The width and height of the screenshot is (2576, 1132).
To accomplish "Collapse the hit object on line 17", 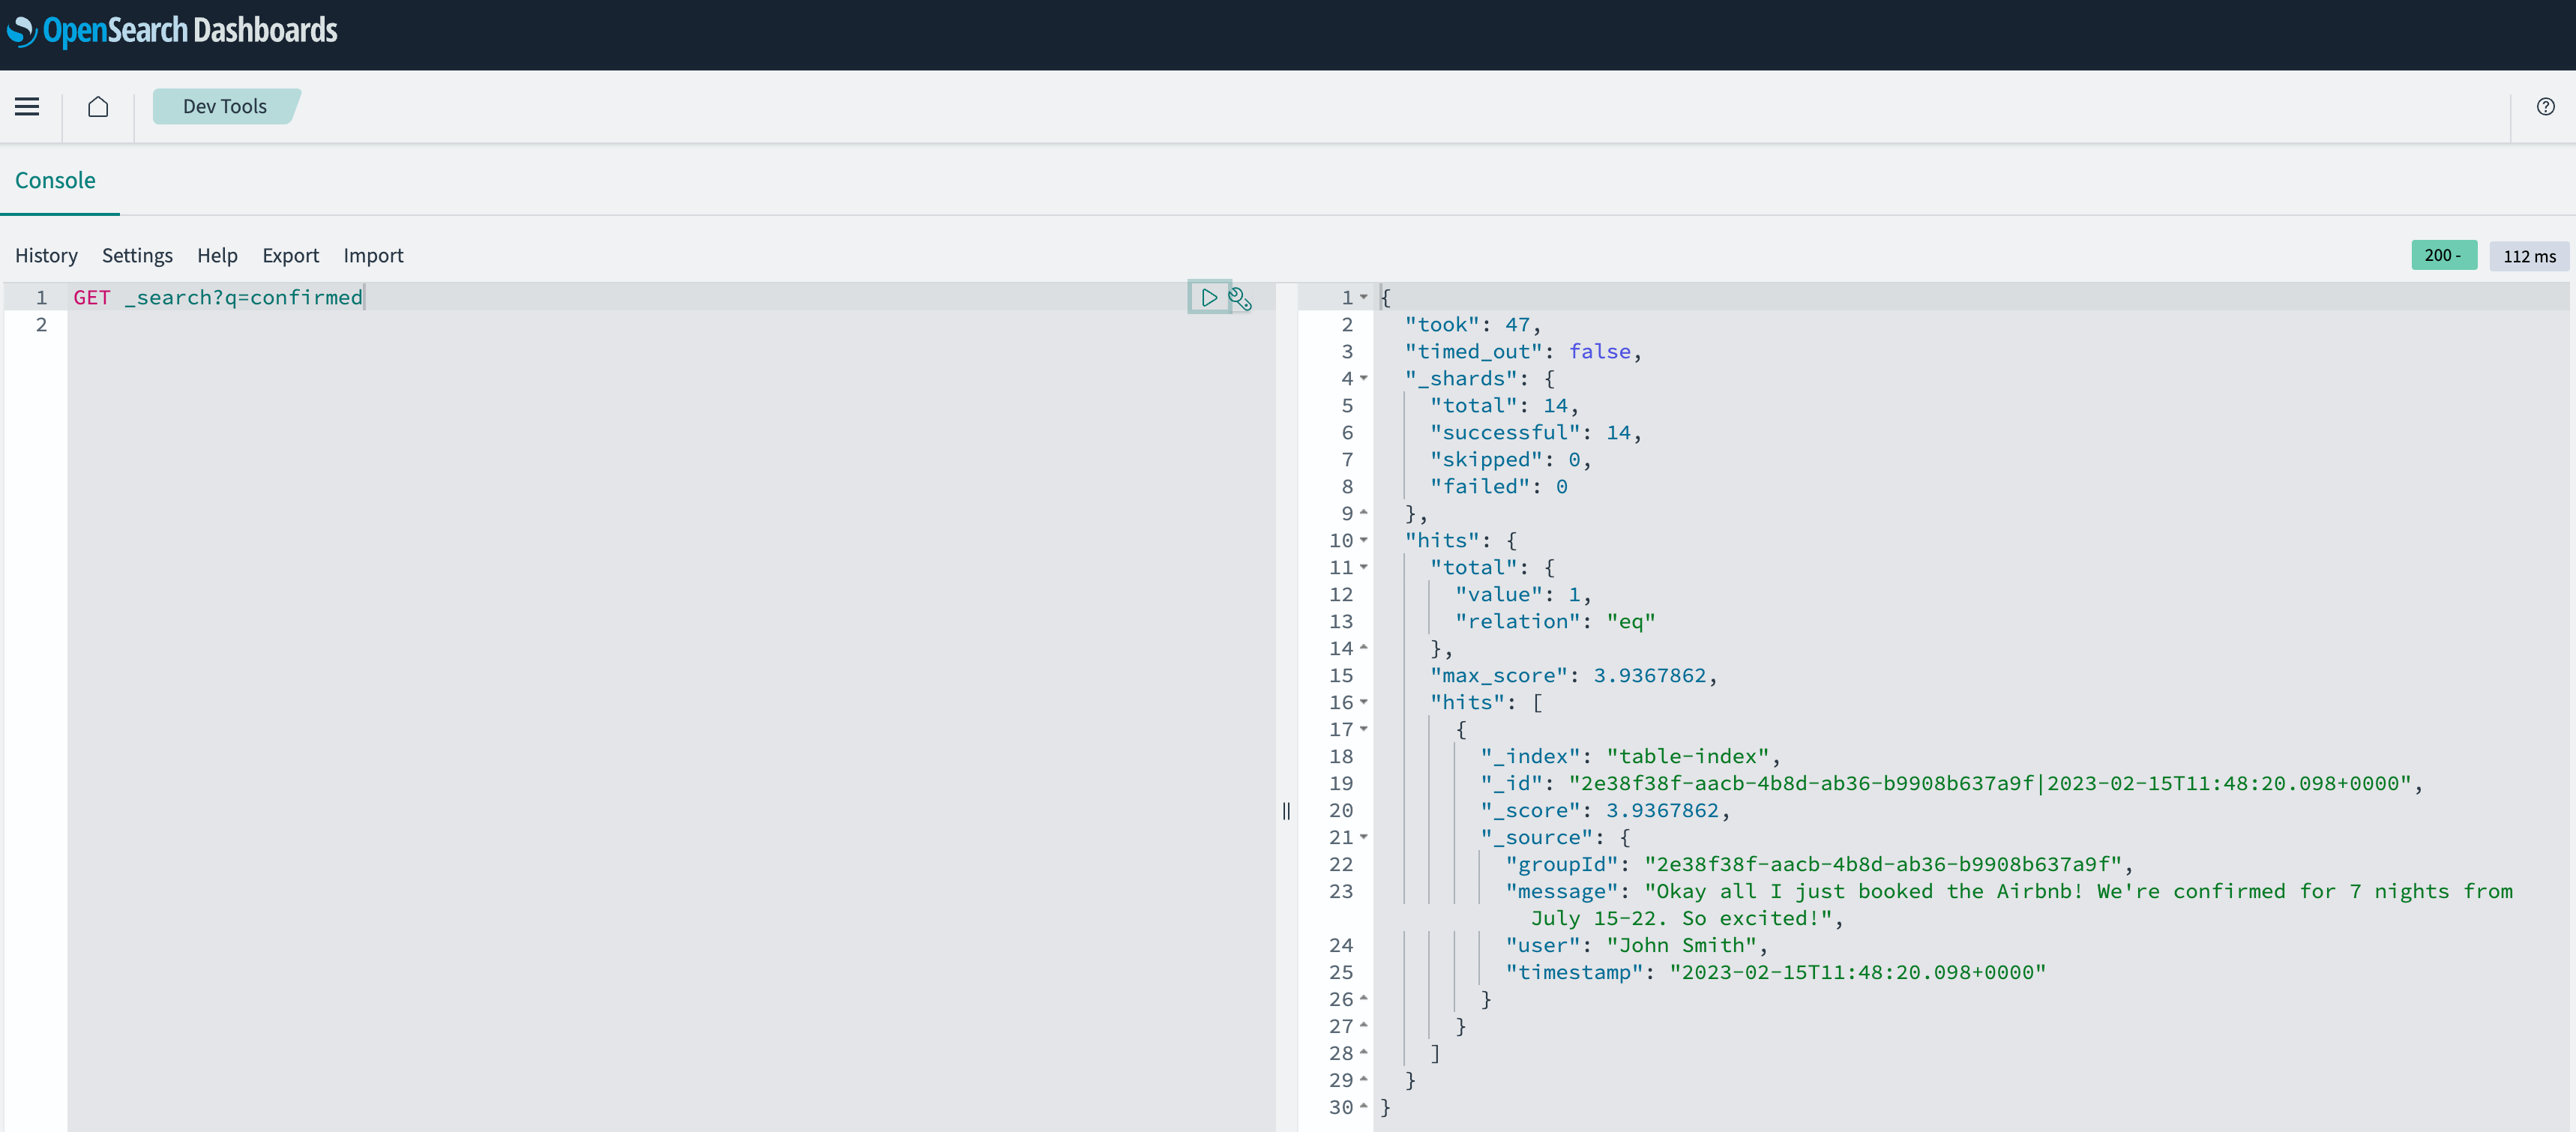I will (x=1363, y=729).
